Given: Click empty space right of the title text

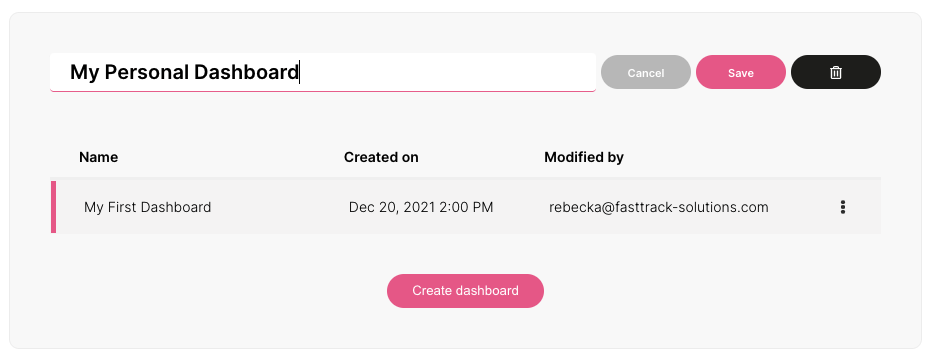Looking at the screenshot, I should 445,72.
